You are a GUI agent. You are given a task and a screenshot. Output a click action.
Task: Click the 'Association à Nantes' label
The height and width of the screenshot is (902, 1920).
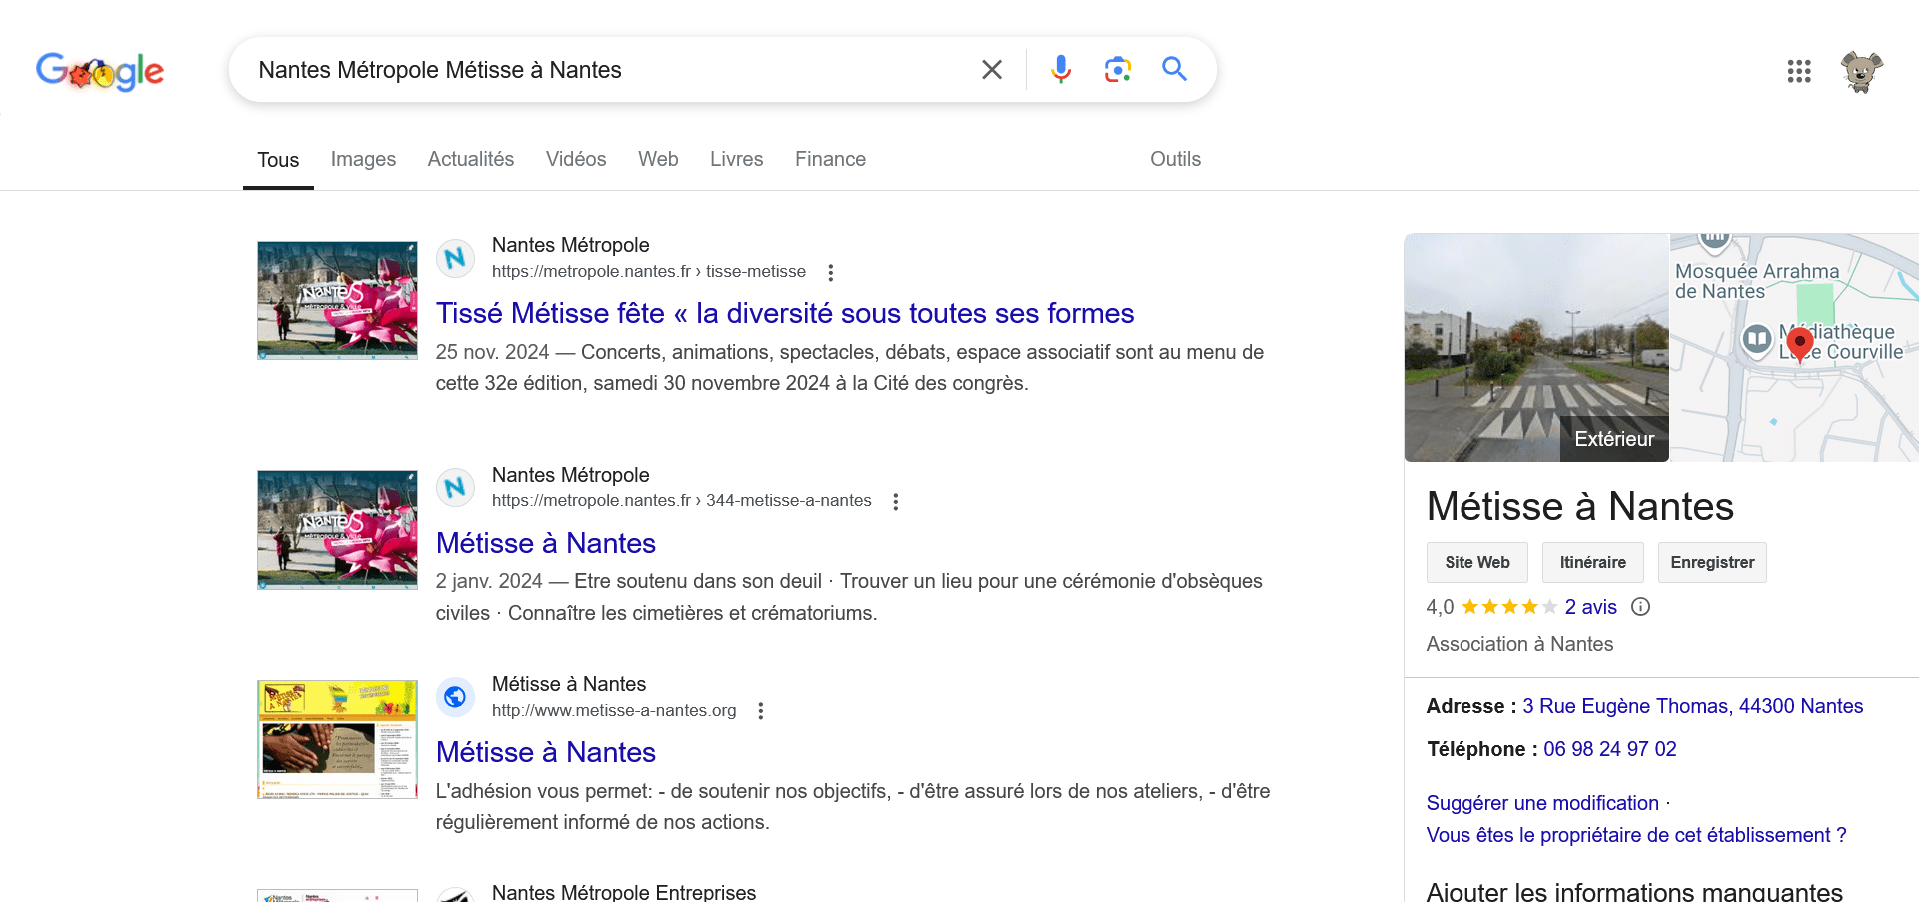(x=1519, y=644)
